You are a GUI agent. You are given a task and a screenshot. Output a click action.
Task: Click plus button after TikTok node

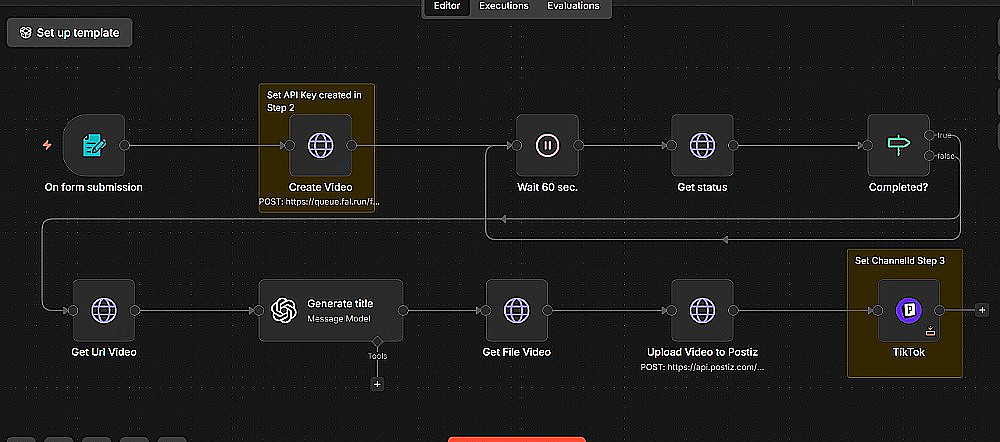coord(982,310)
